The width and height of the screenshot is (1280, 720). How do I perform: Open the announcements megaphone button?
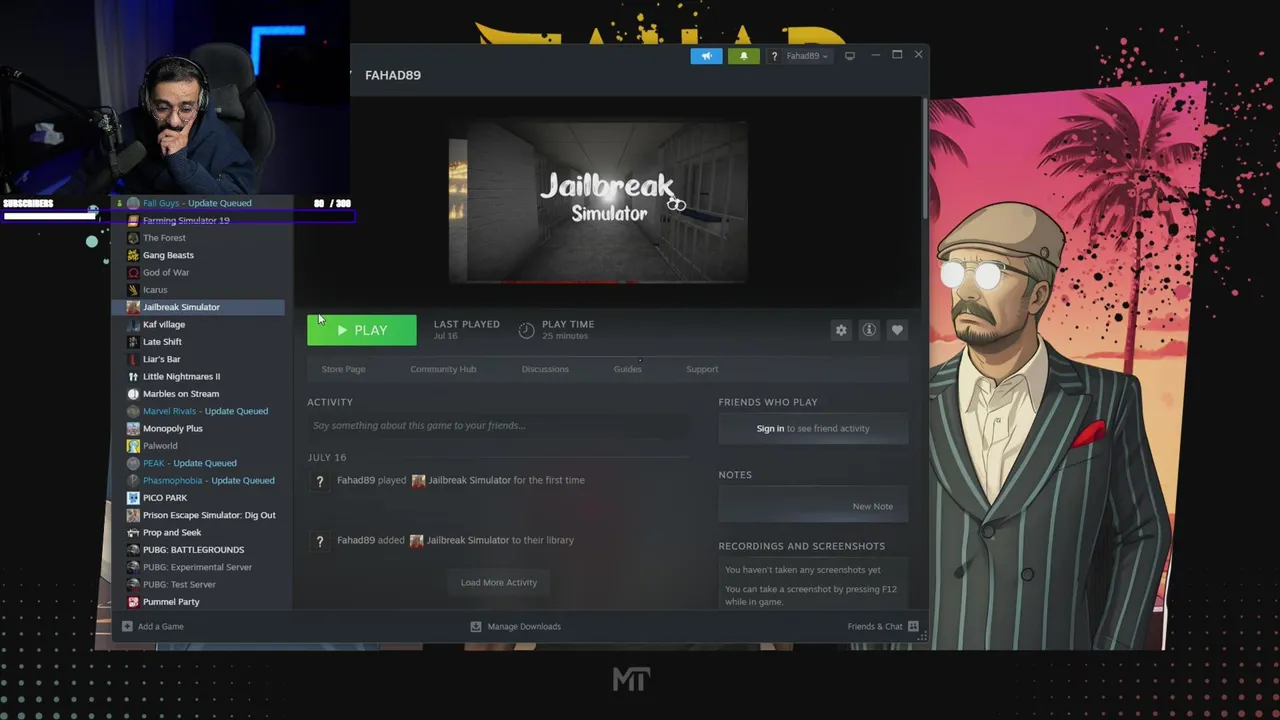click(x=706, y=56)
